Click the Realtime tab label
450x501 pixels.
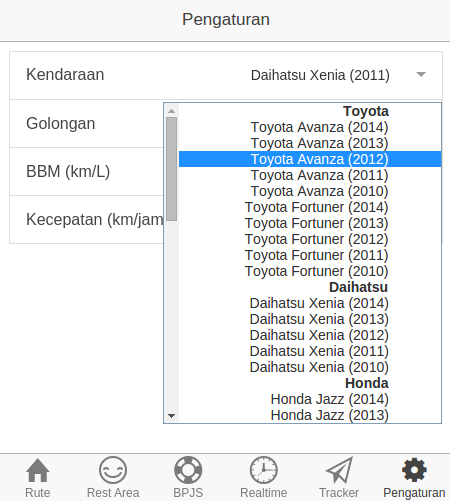click(263, 493)
